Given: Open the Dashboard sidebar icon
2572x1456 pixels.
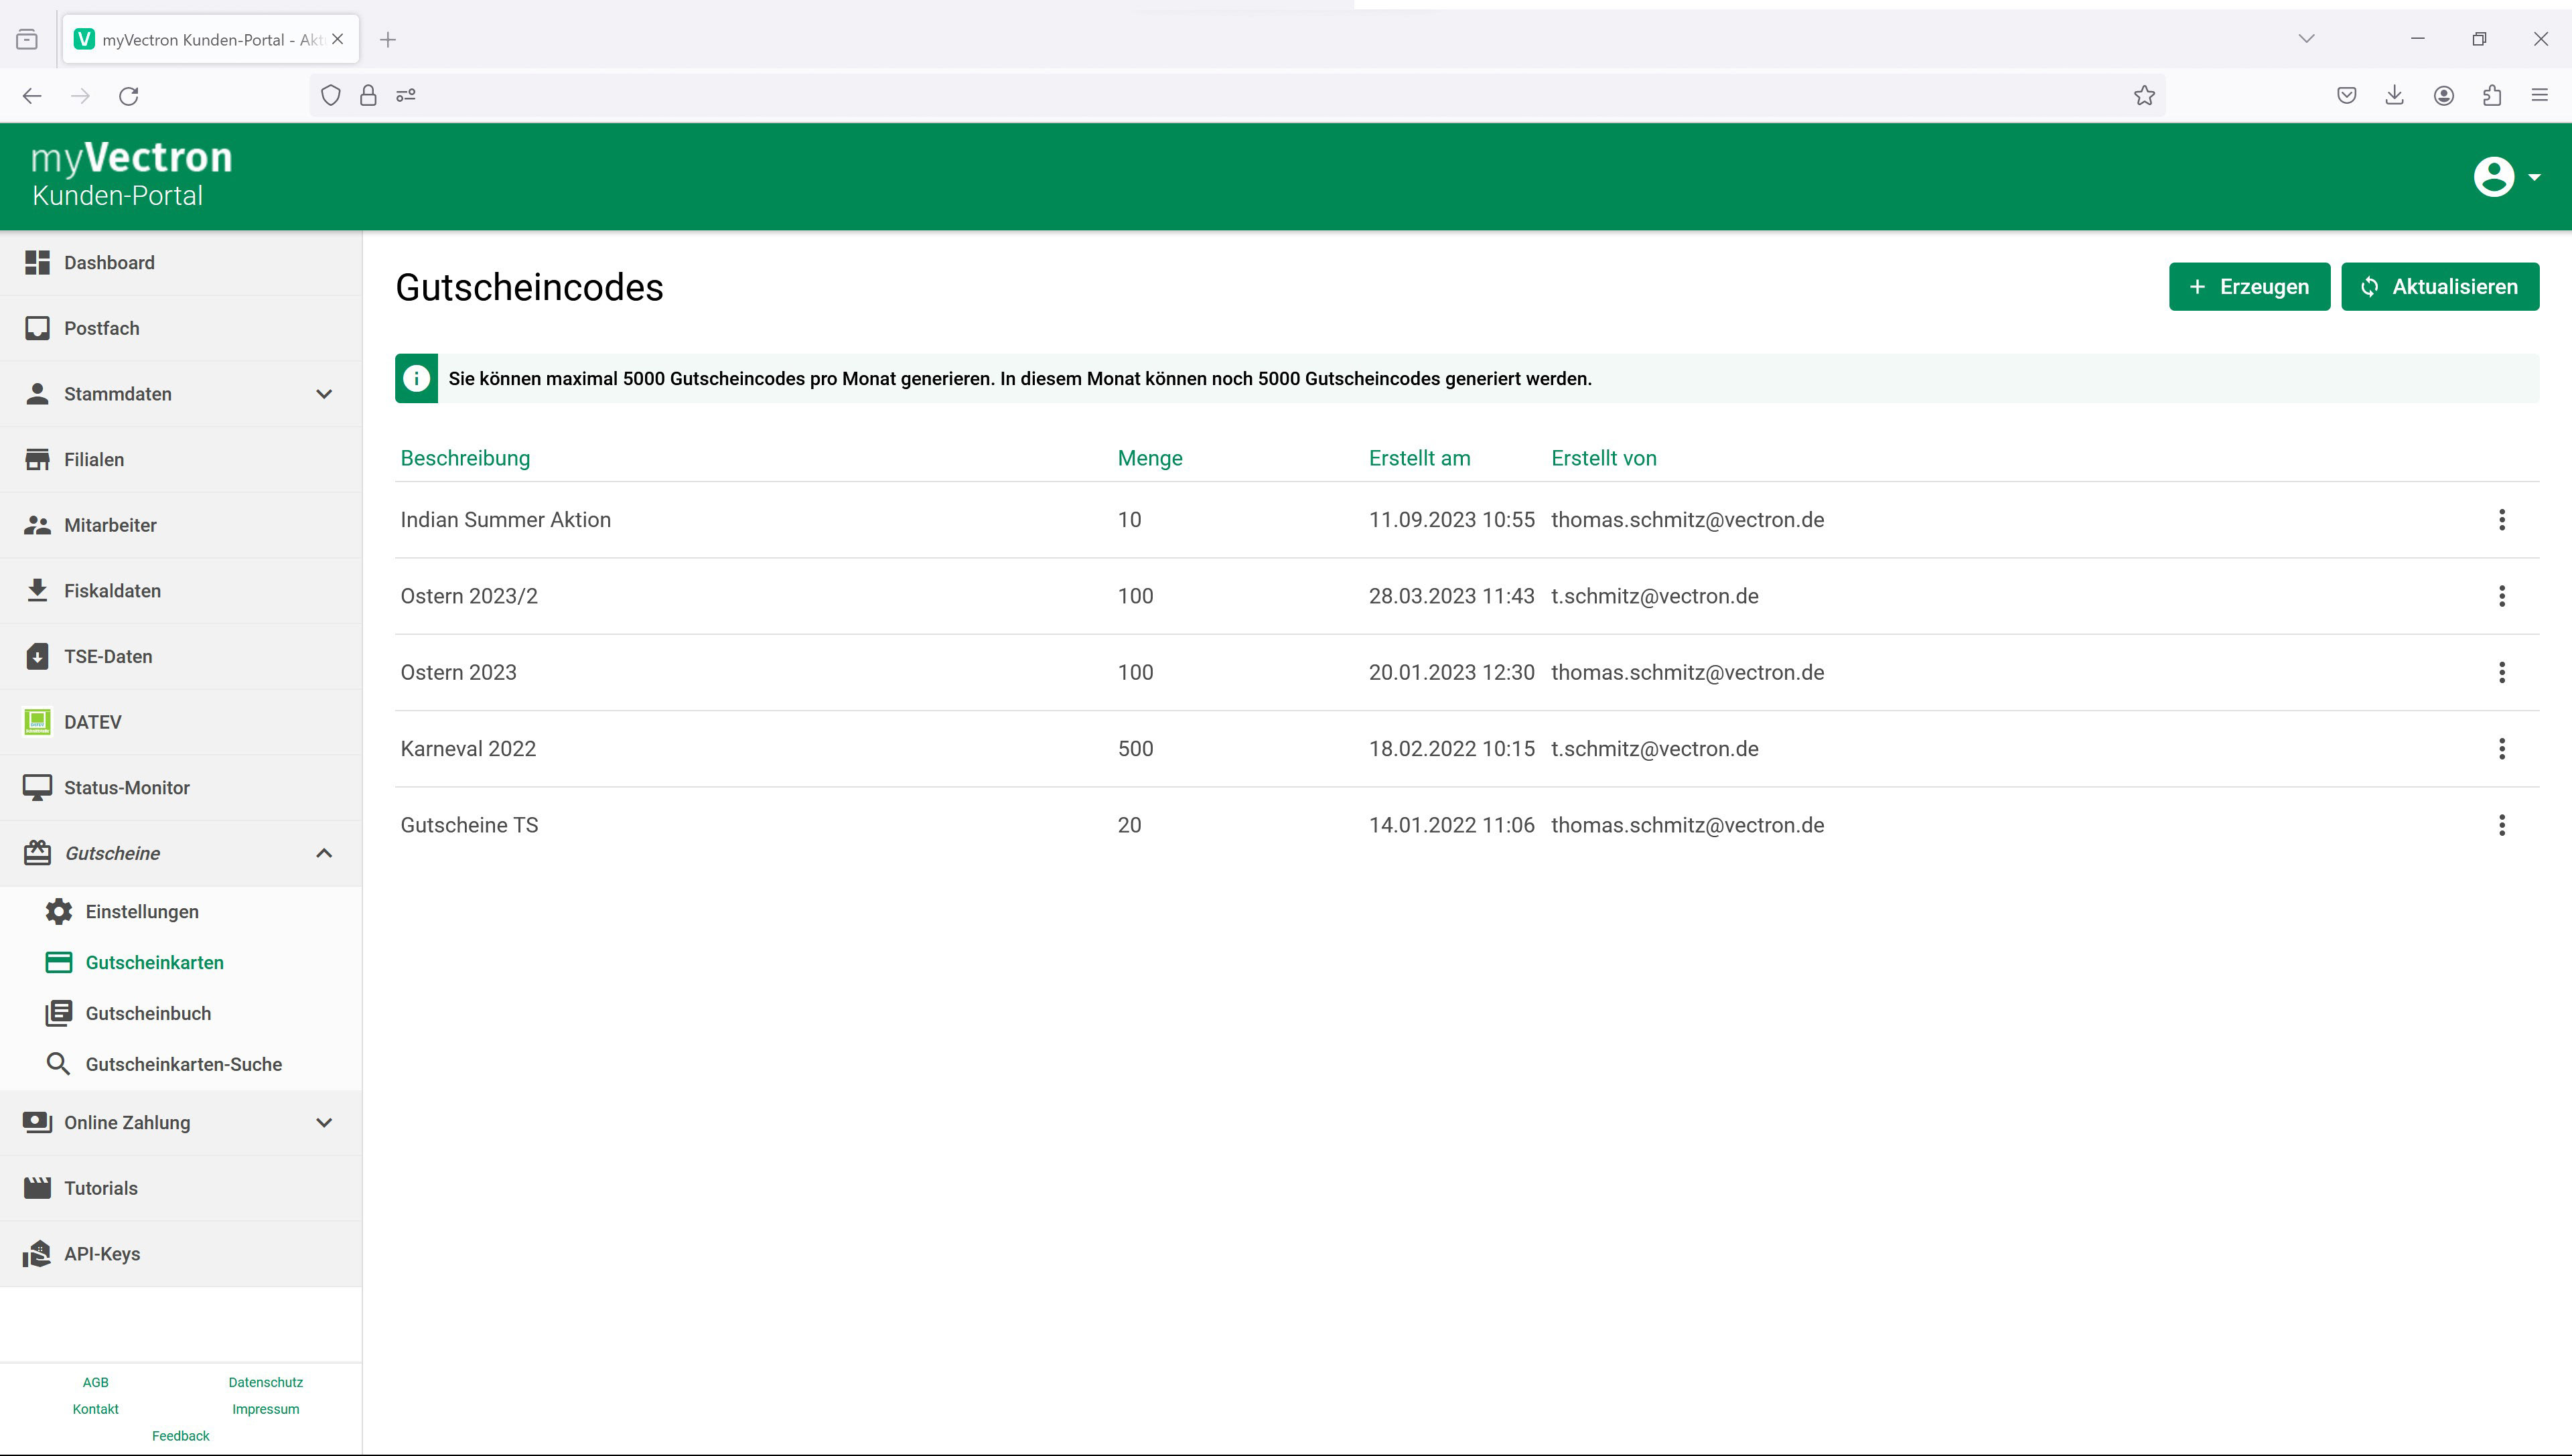Looking at the screenshot, I should click(x=37, y=263).
